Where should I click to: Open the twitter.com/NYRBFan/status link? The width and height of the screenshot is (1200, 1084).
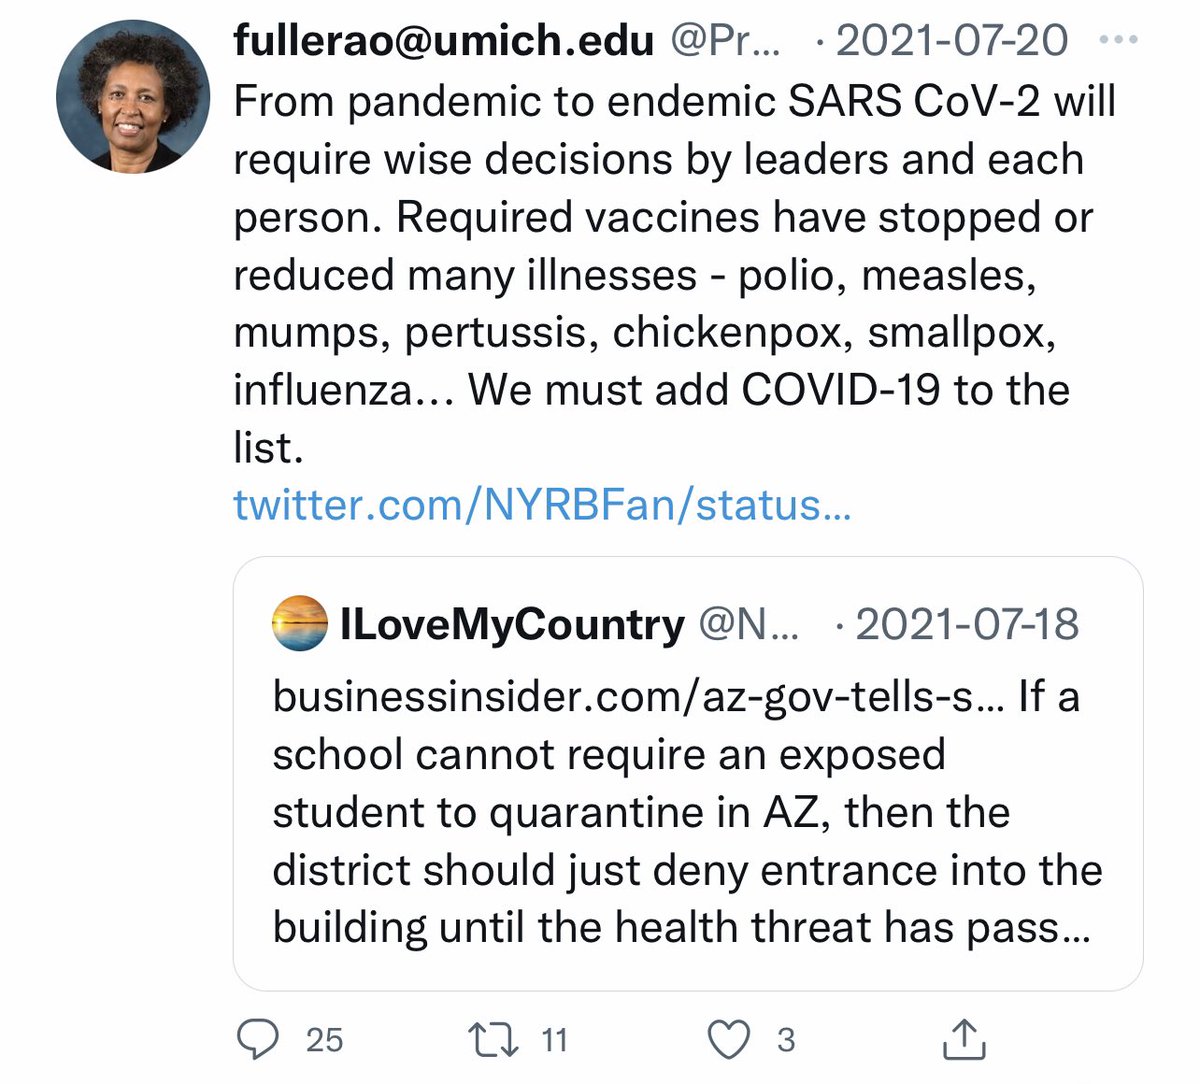point(542,505)
